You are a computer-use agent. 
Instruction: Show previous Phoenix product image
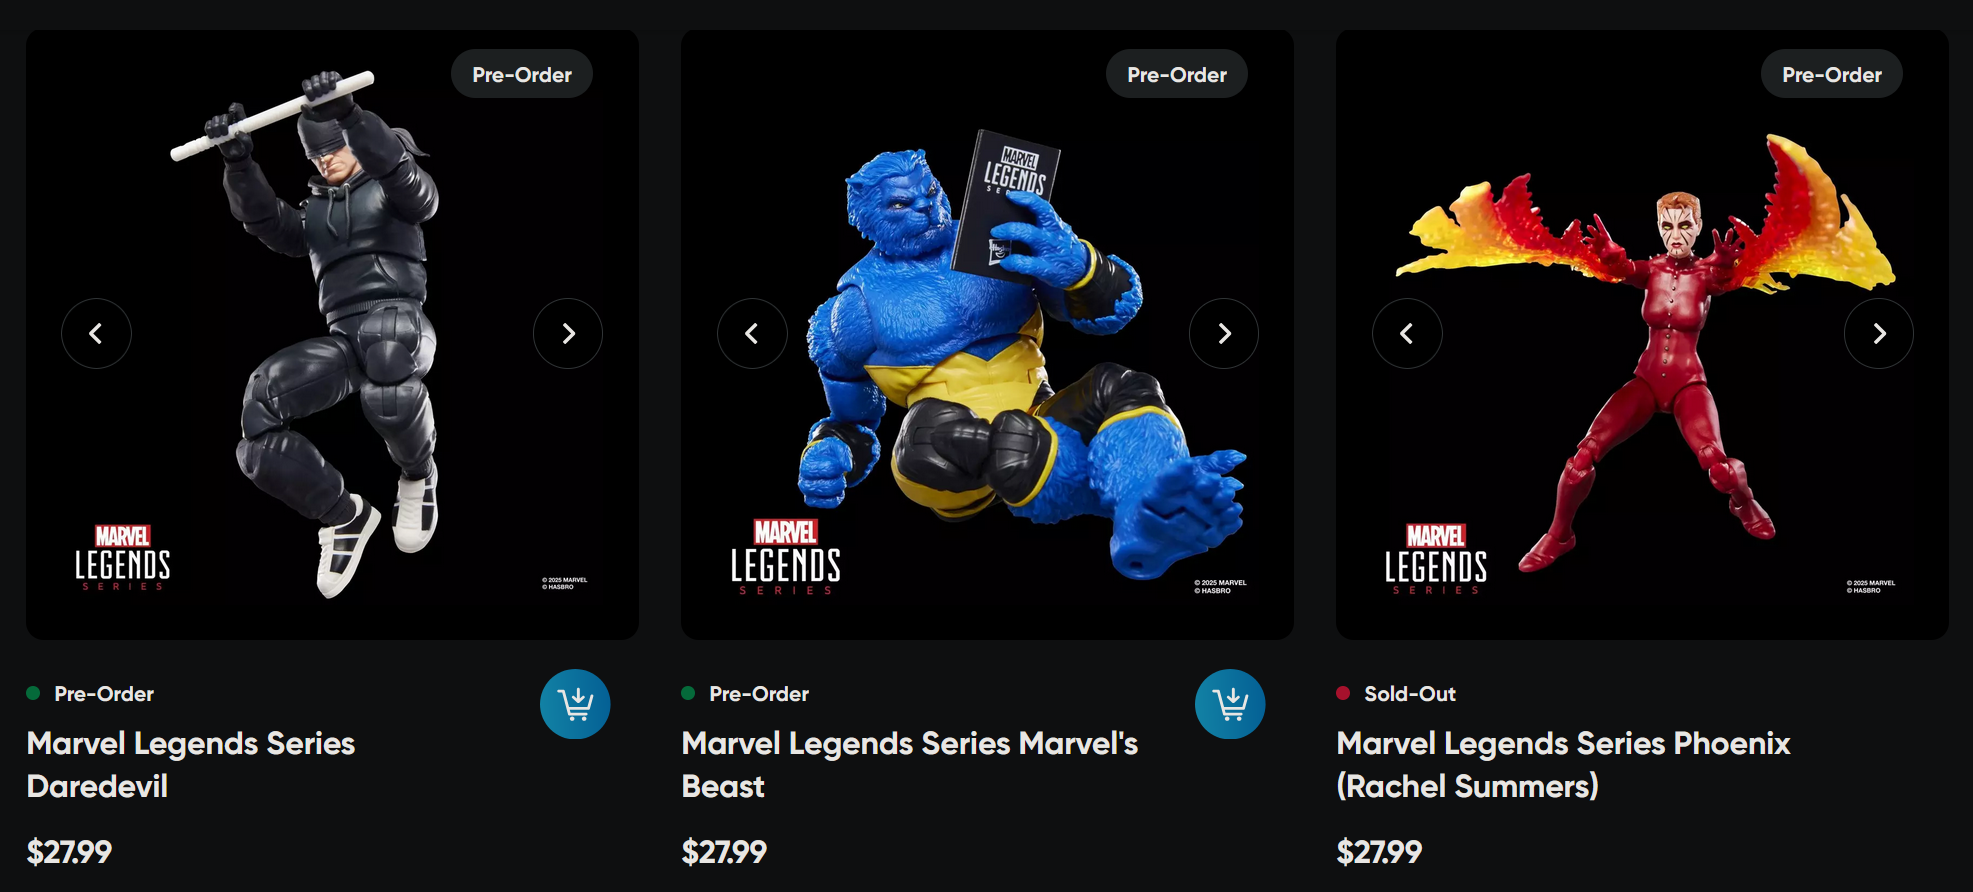pyautogui.click(x=1407, y=334)
